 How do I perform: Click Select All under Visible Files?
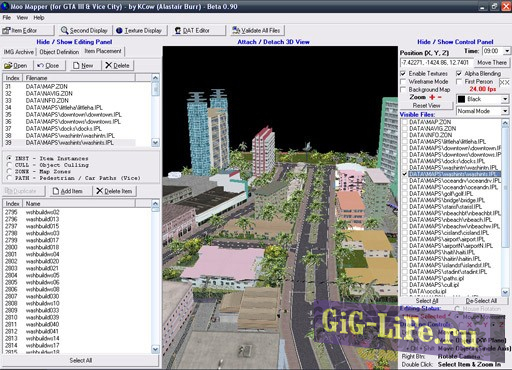pos(427,301)
